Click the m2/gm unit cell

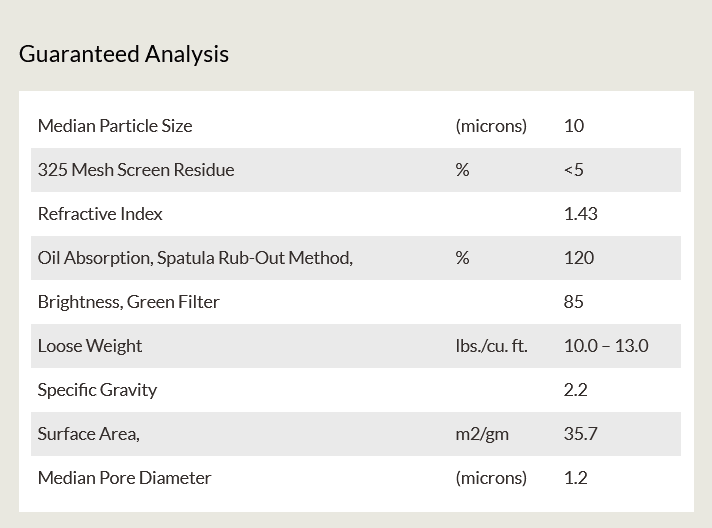[x=482, y=434]
